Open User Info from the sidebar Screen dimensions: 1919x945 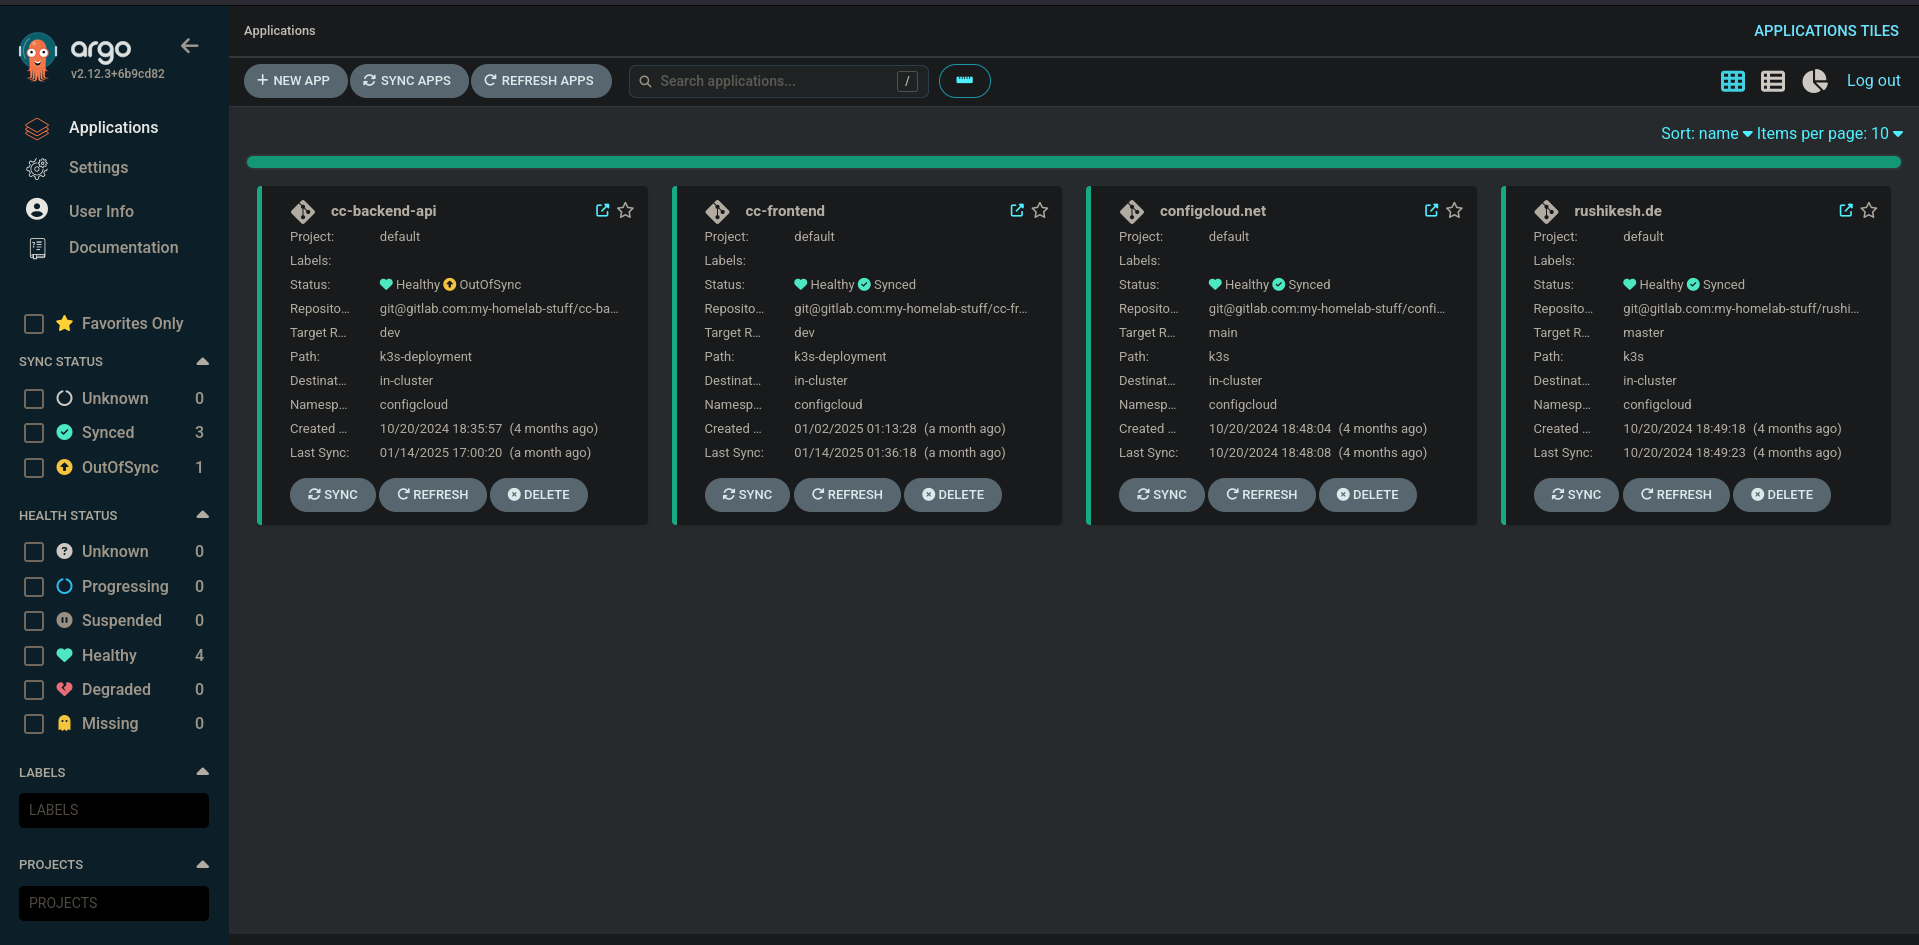tap(101, 212)
